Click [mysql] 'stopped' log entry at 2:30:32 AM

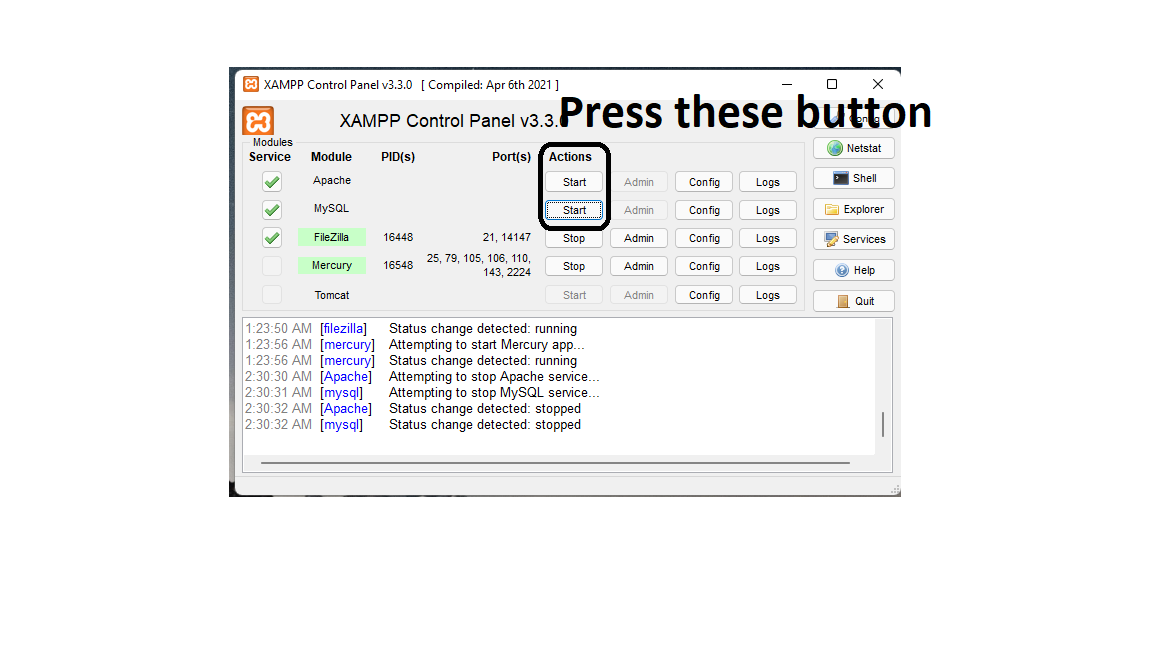(413, 425)
